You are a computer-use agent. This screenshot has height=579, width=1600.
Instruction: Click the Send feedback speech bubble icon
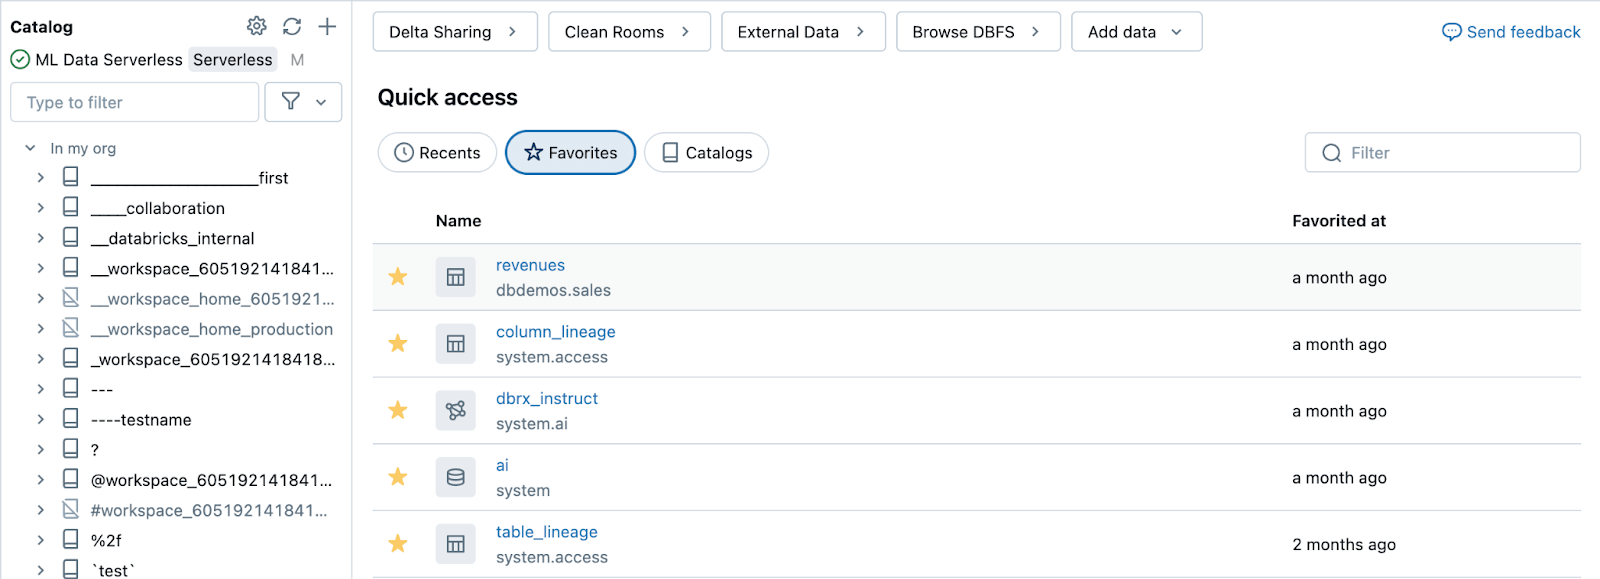click(1451, 32)
